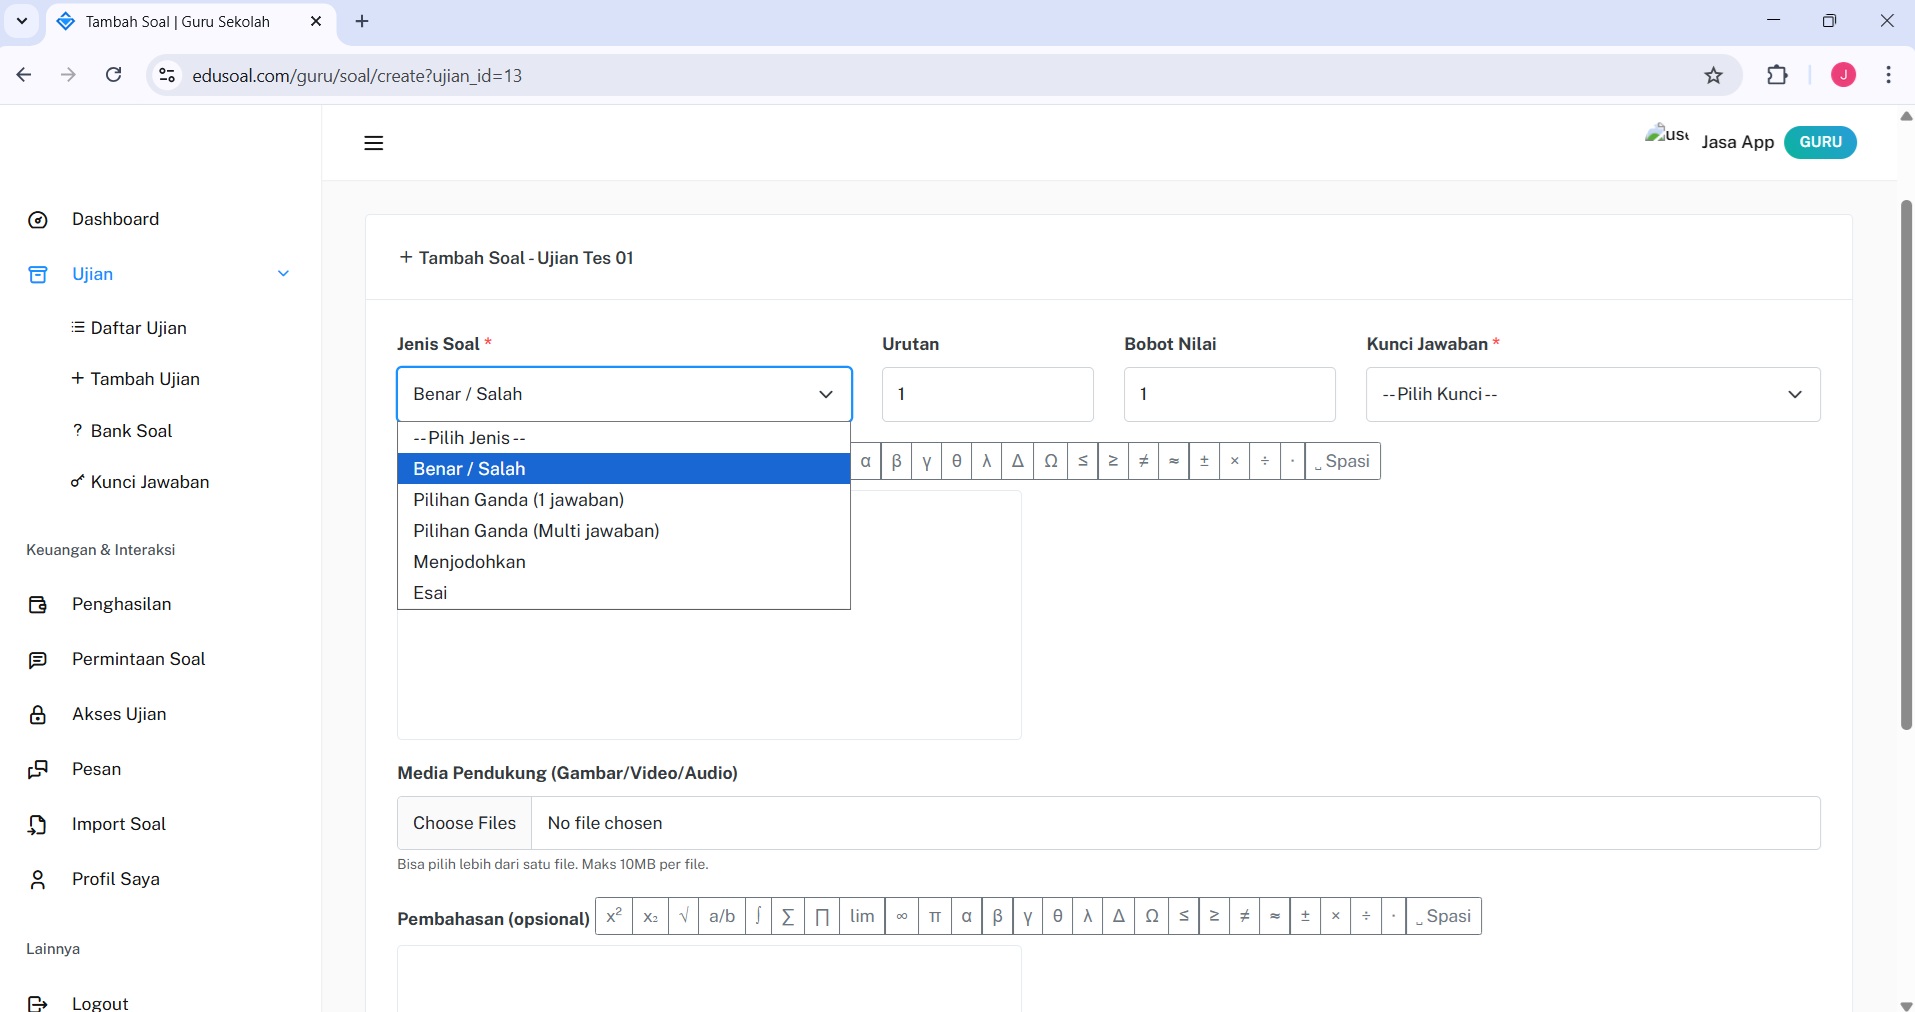Bookmark this page with the star icon
The height and width of the screenshot is (1012, 1915).
pyautogui.click(x=1714, y=76)
